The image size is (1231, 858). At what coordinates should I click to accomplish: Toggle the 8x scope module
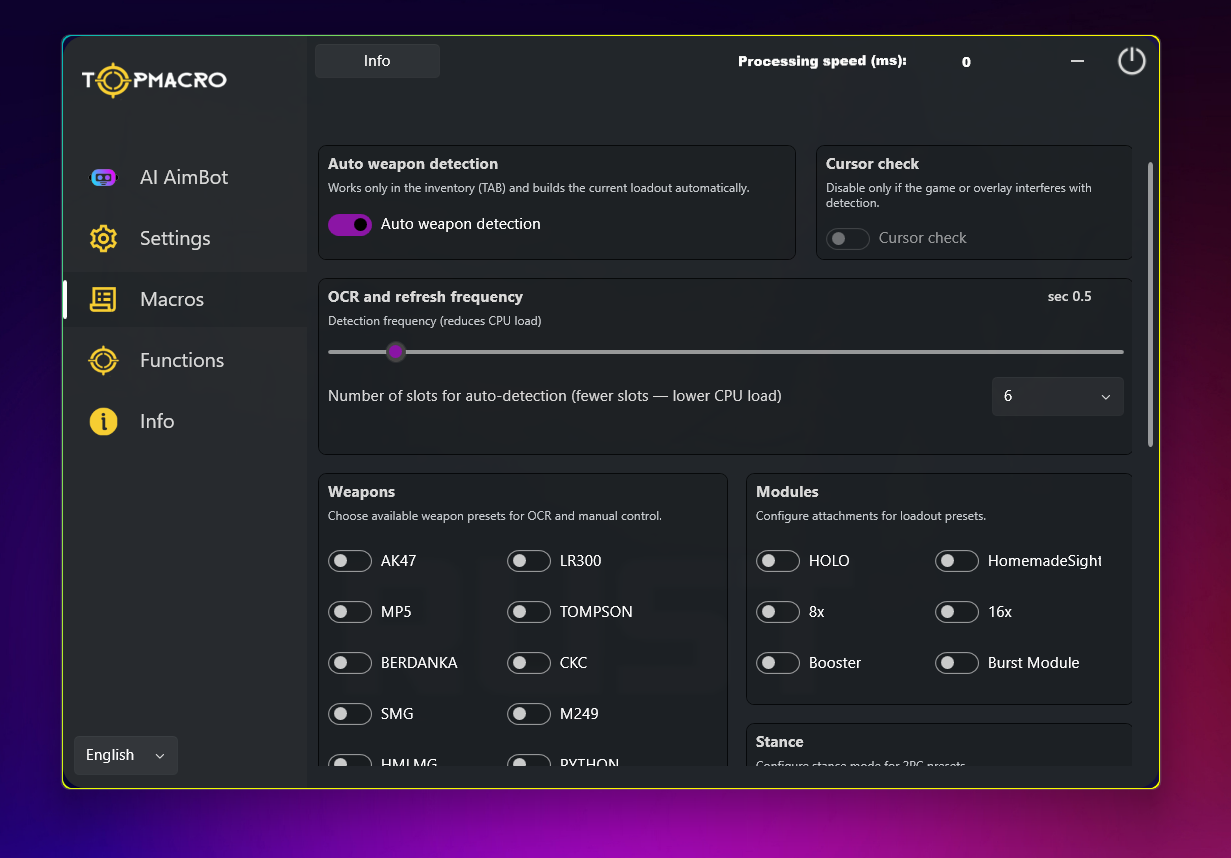[x=778, y=612]
